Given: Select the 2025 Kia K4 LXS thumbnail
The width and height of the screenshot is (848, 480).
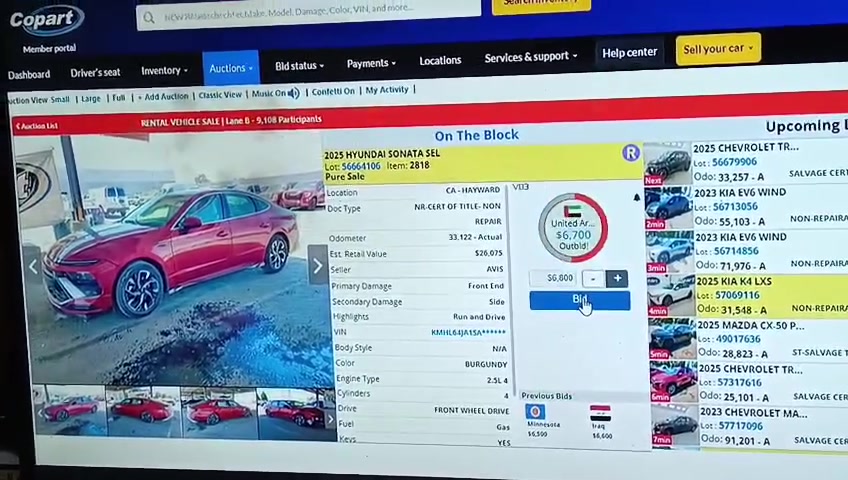Looking at the screenshot, I should click(x=671, y=296).
